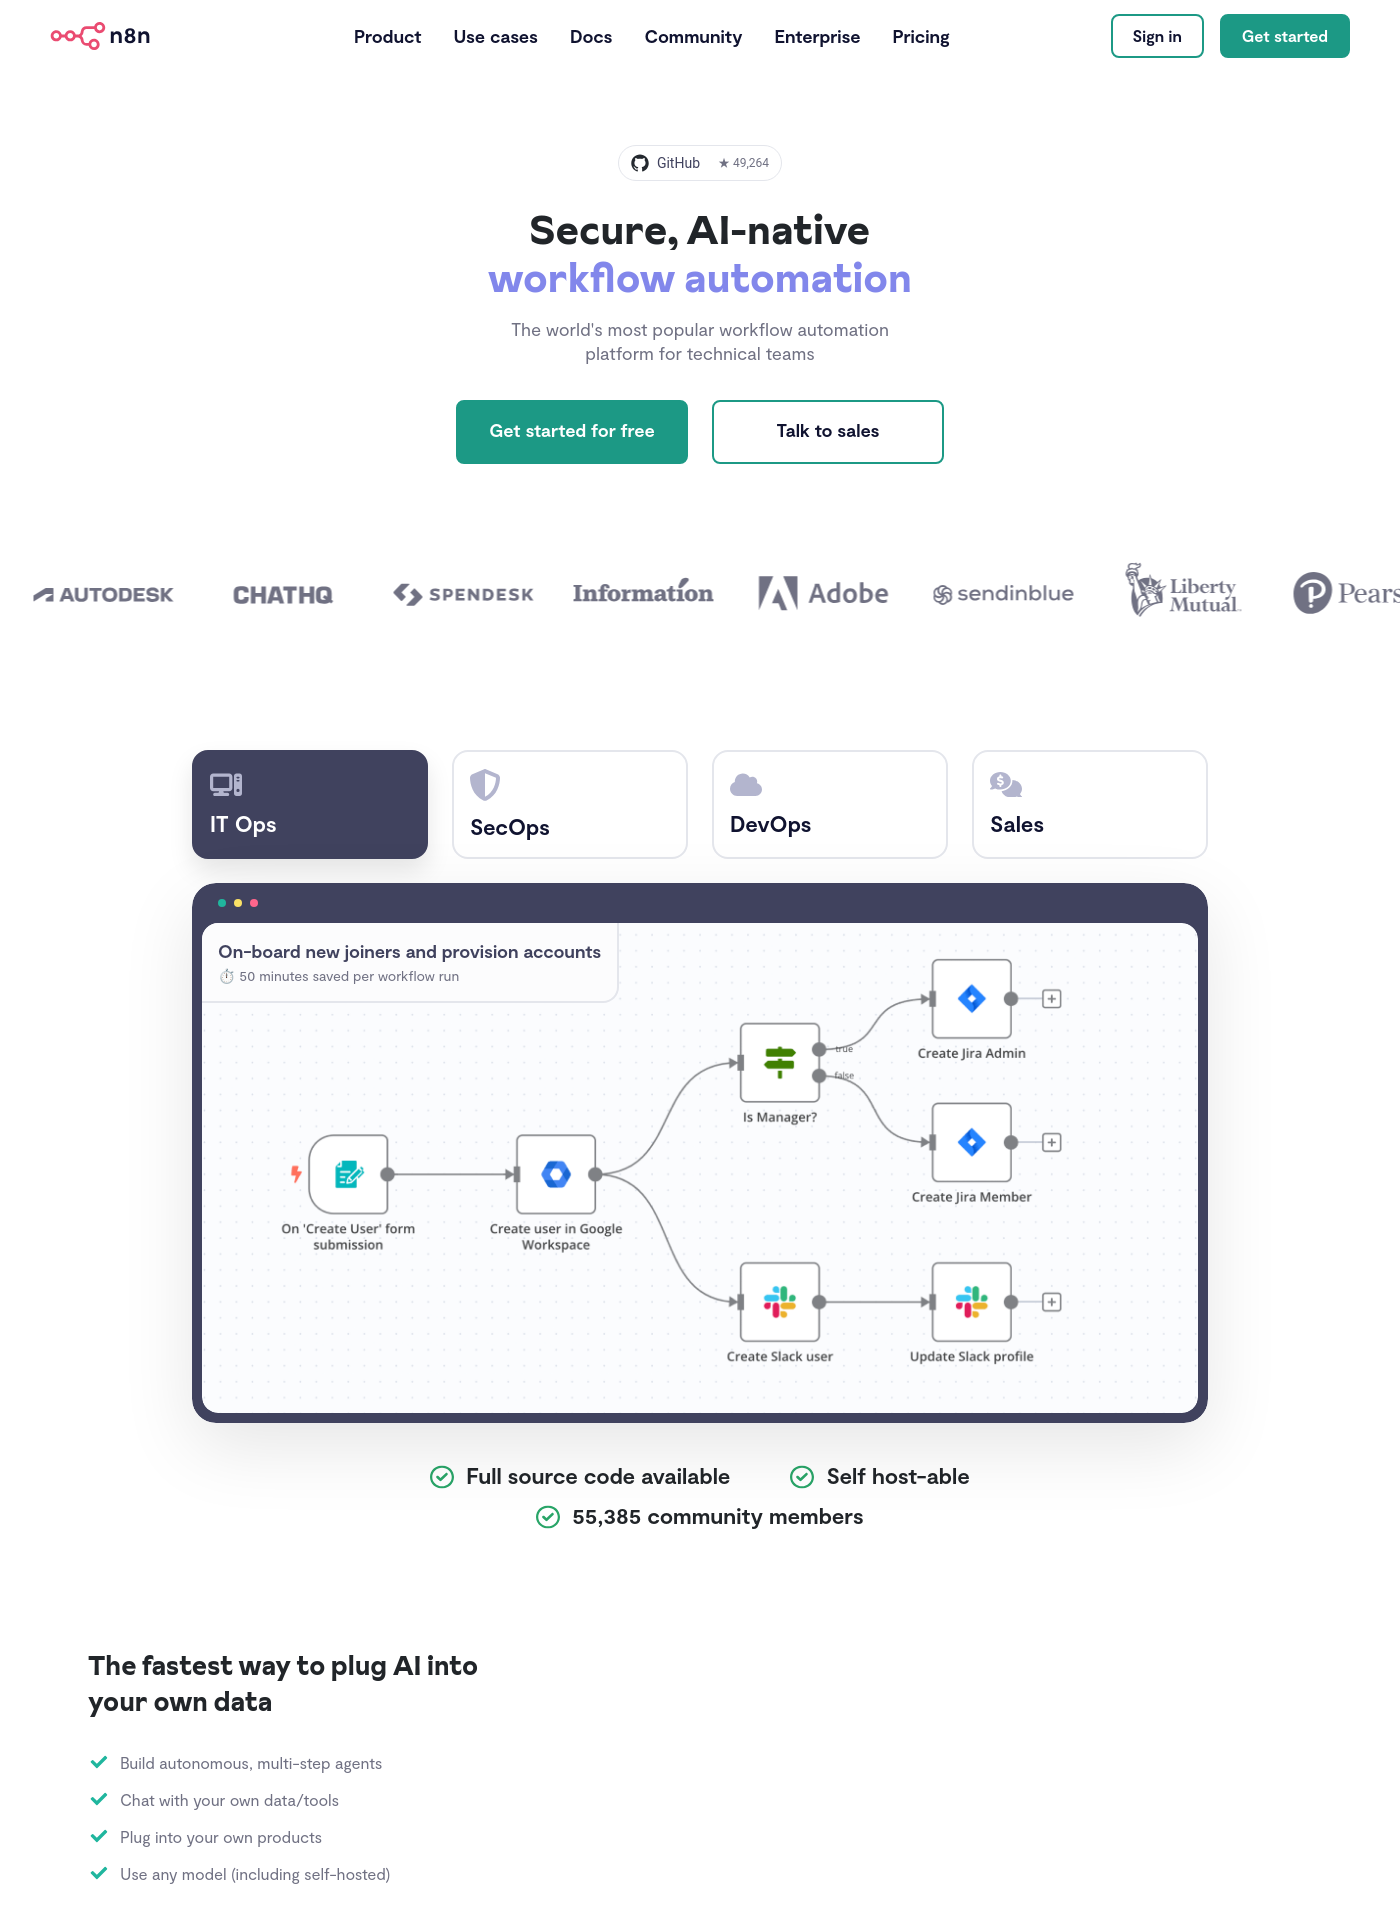
Task: Click the true output of Is Manager?
Action: 819,1049
